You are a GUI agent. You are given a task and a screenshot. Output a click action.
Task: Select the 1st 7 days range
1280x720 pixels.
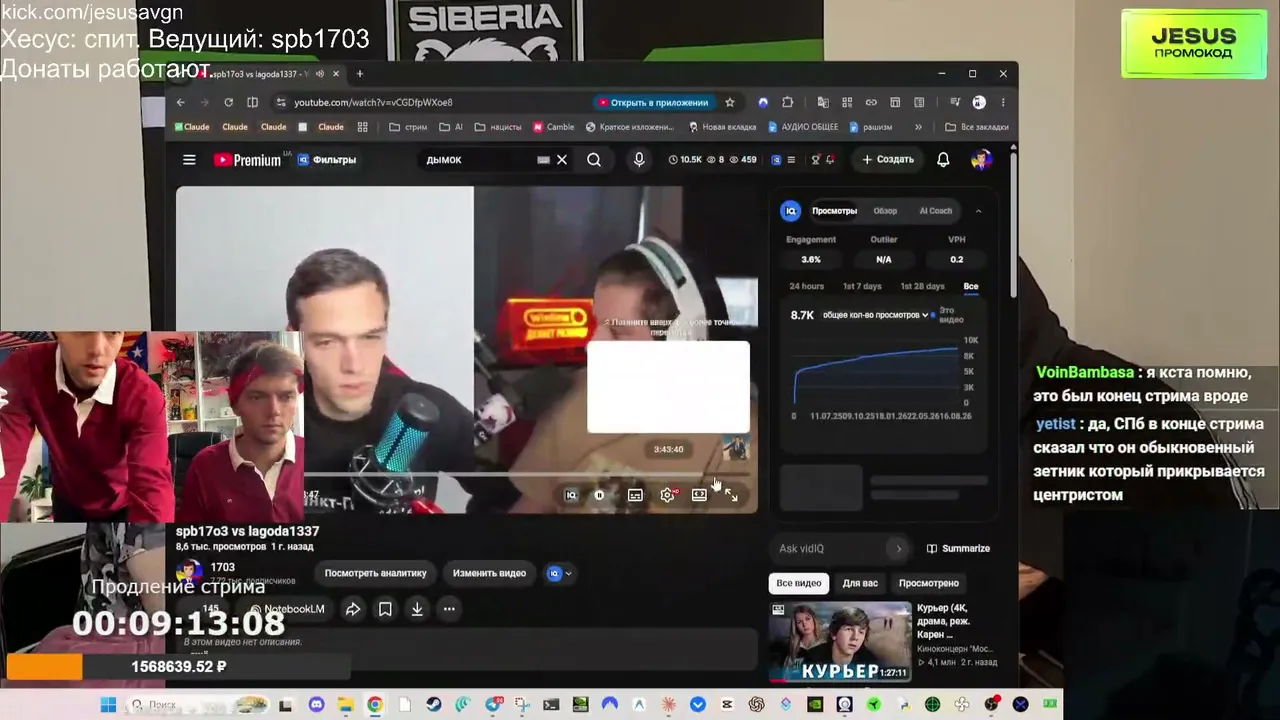click(x=862, y=286)
